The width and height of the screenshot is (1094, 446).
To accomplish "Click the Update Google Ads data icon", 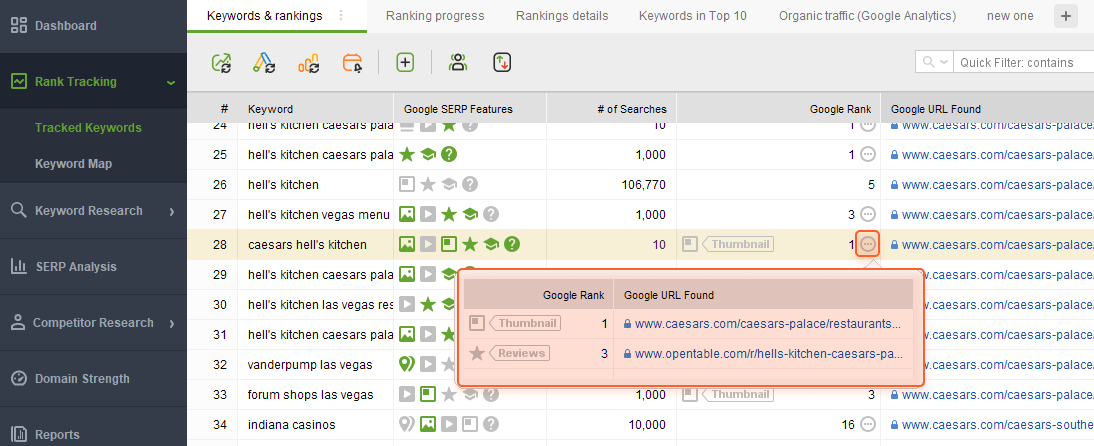I will pyautogui.click(x=264, y=63).
